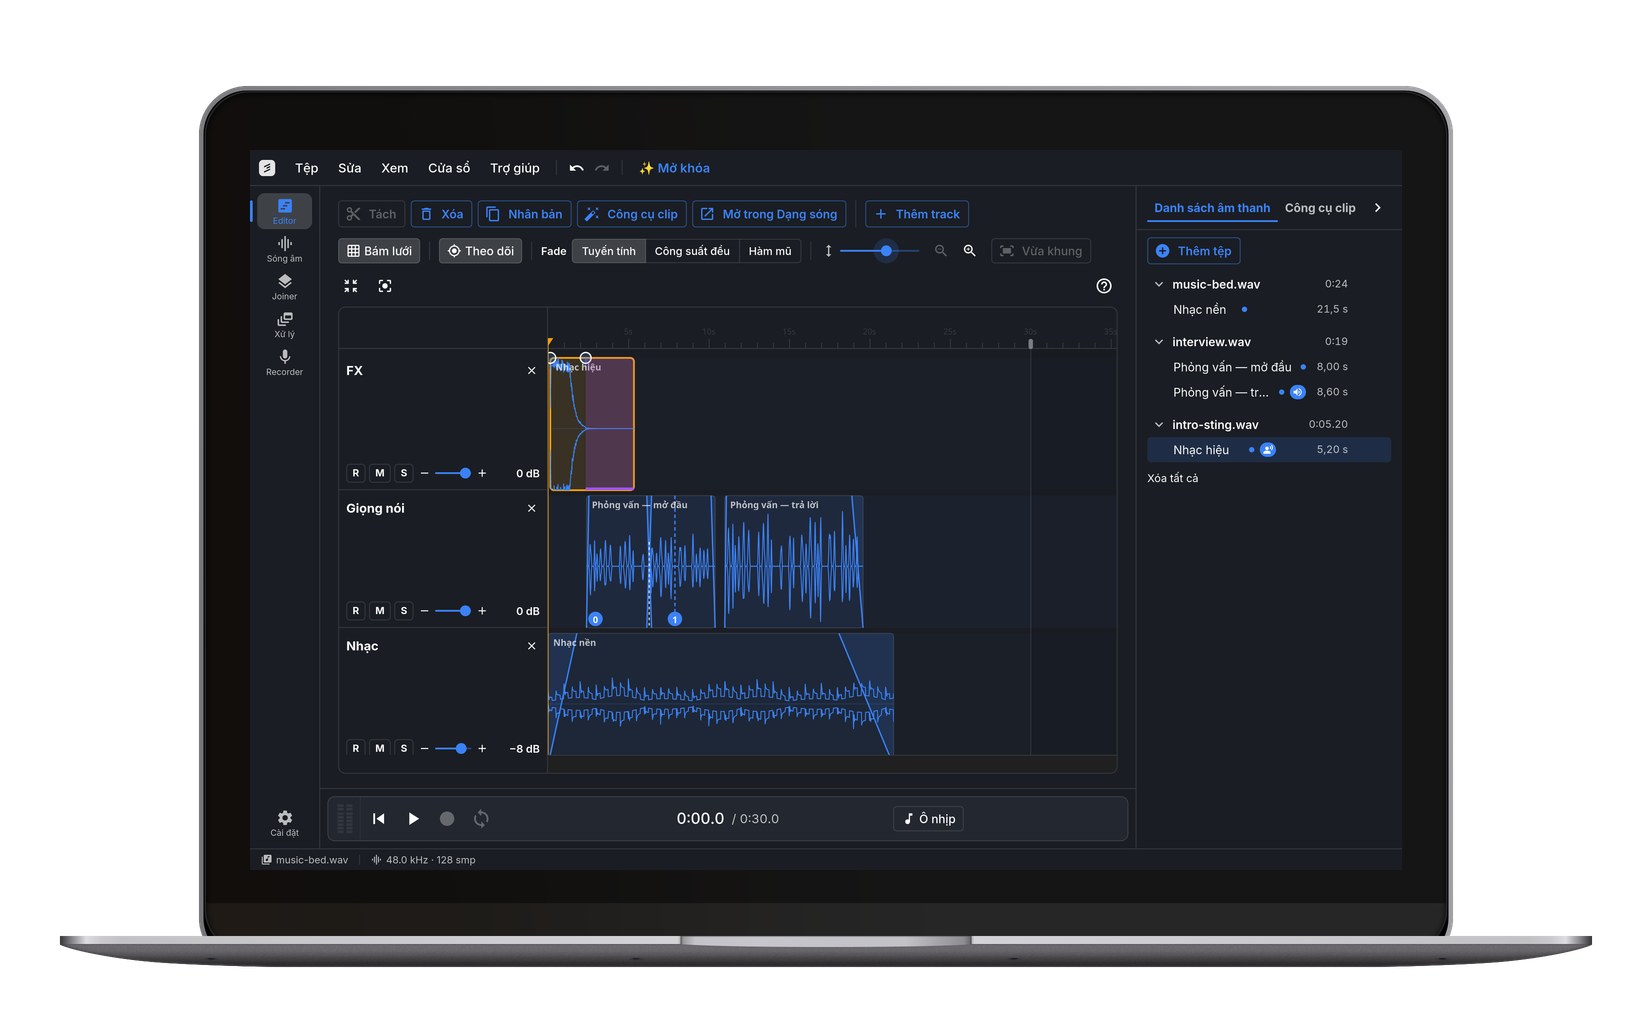Click the Mở khóa unlock link

[675, 168]
